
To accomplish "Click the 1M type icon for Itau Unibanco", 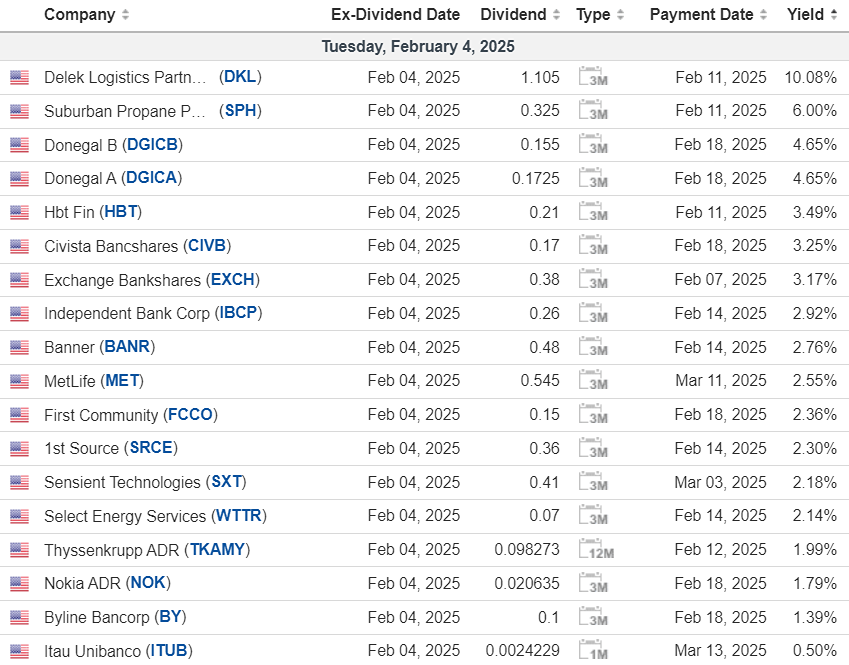I will pyautogui.click(x=593, y=651).
